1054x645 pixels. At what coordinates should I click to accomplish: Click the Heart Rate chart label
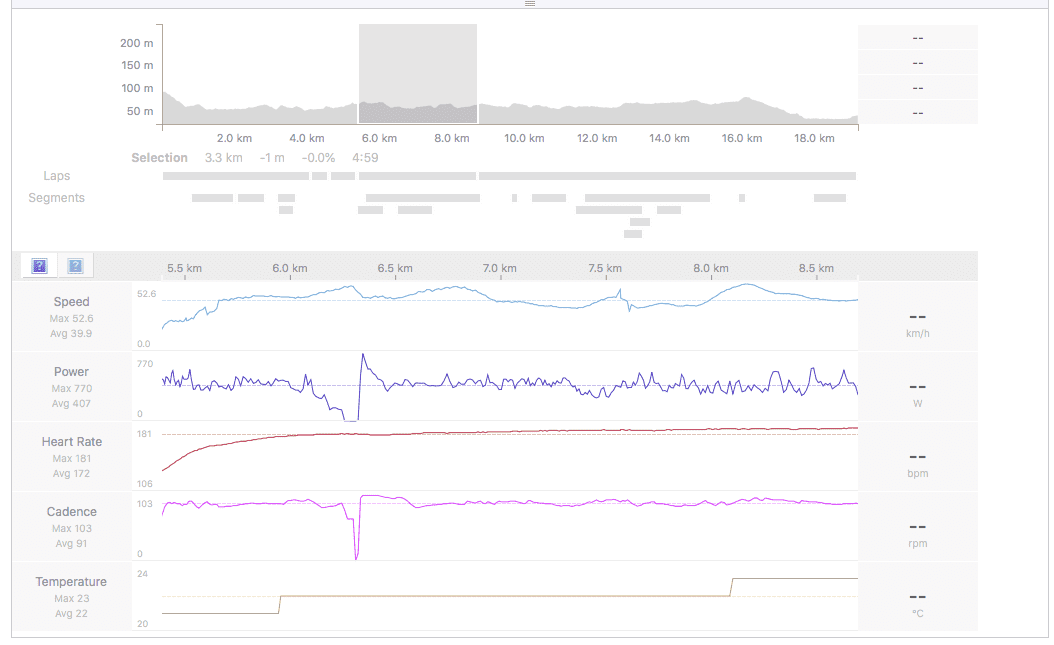pyautogui.click(x=71, y=442)
